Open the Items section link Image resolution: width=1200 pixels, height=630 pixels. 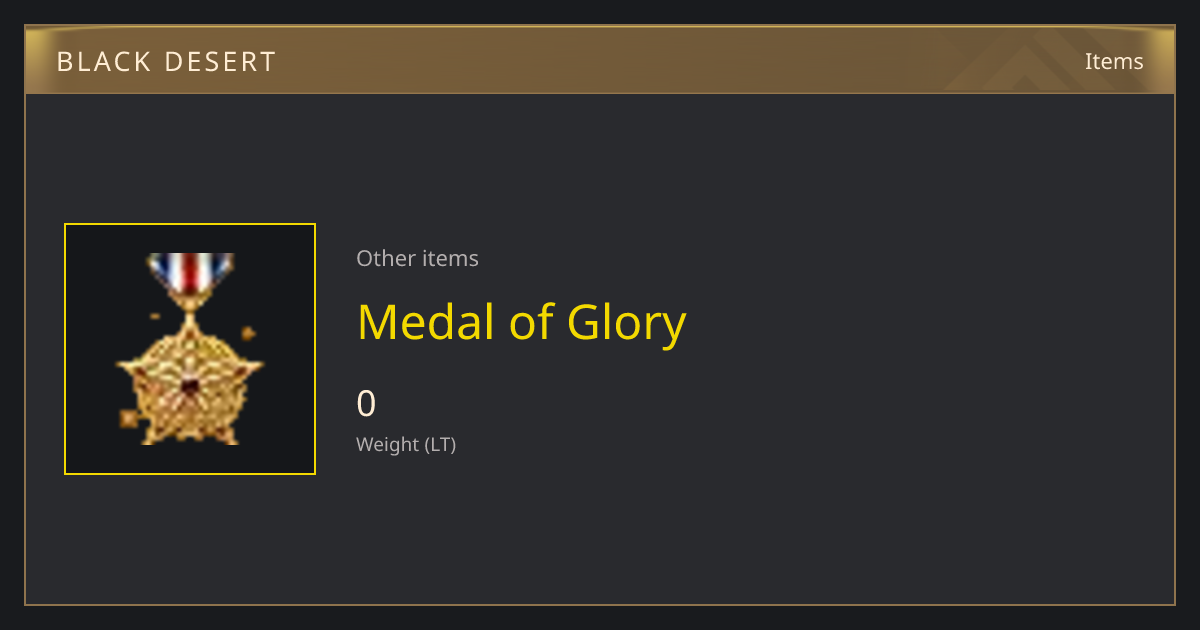coord(1114,61)
